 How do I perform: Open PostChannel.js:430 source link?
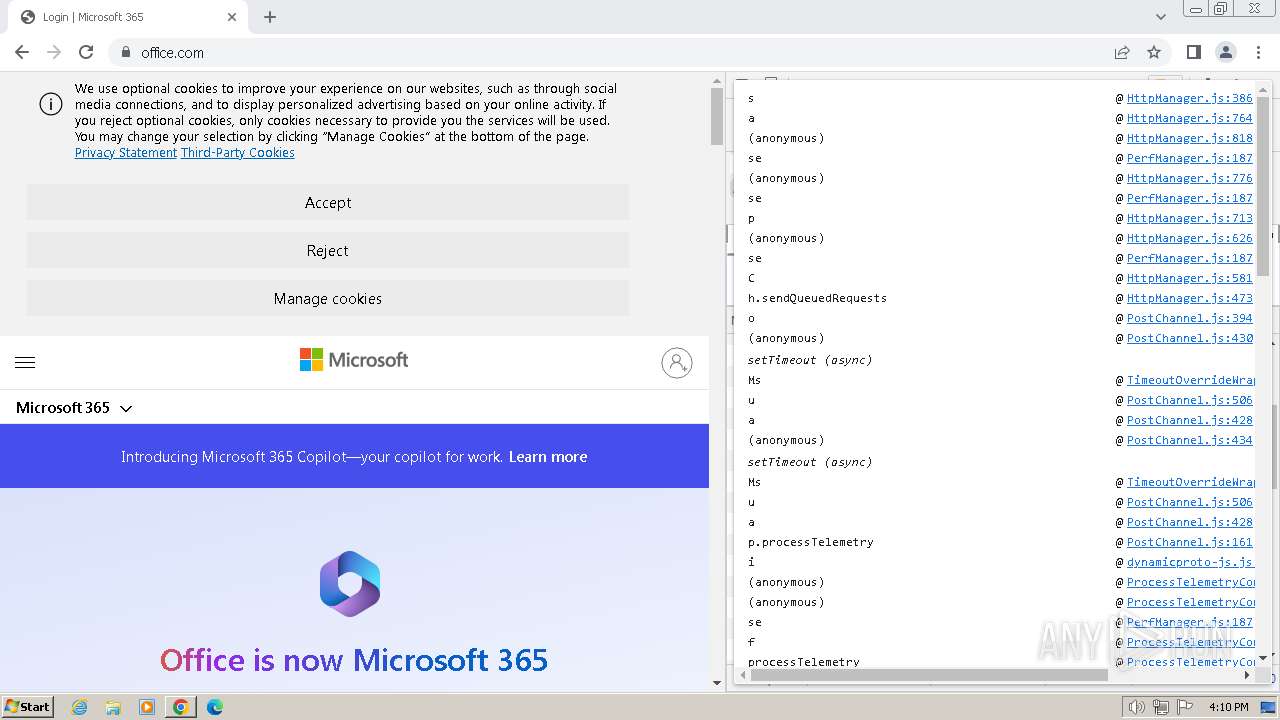1189,338
